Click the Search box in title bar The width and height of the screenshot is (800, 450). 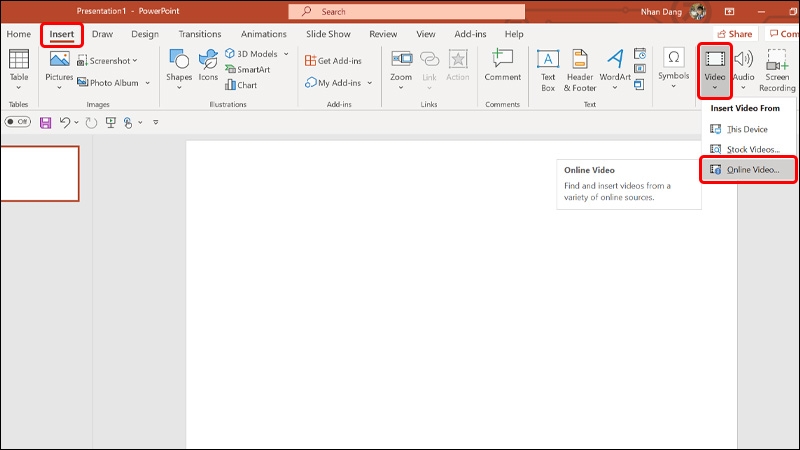tap(407, 11)
